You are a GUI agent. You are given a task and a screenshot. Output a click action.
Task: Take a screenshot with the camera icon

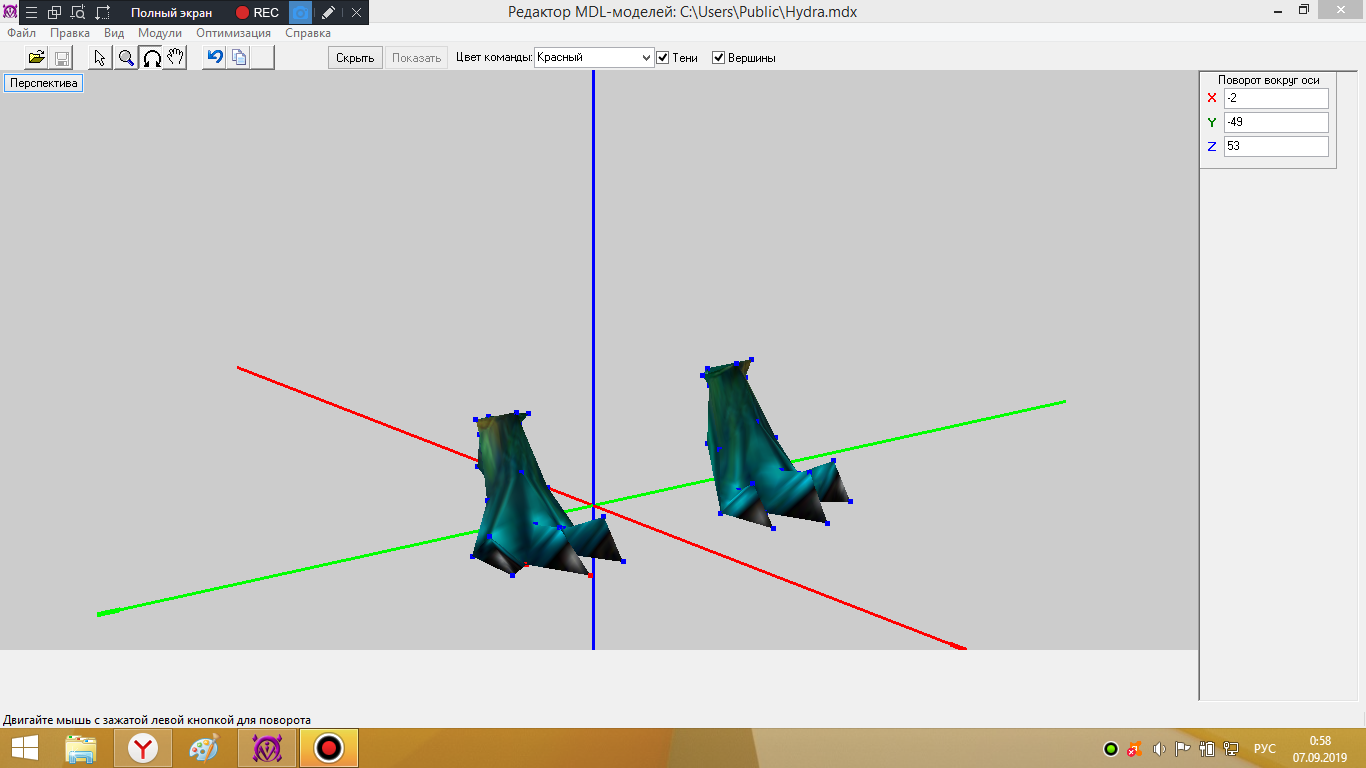pos(300,13)
